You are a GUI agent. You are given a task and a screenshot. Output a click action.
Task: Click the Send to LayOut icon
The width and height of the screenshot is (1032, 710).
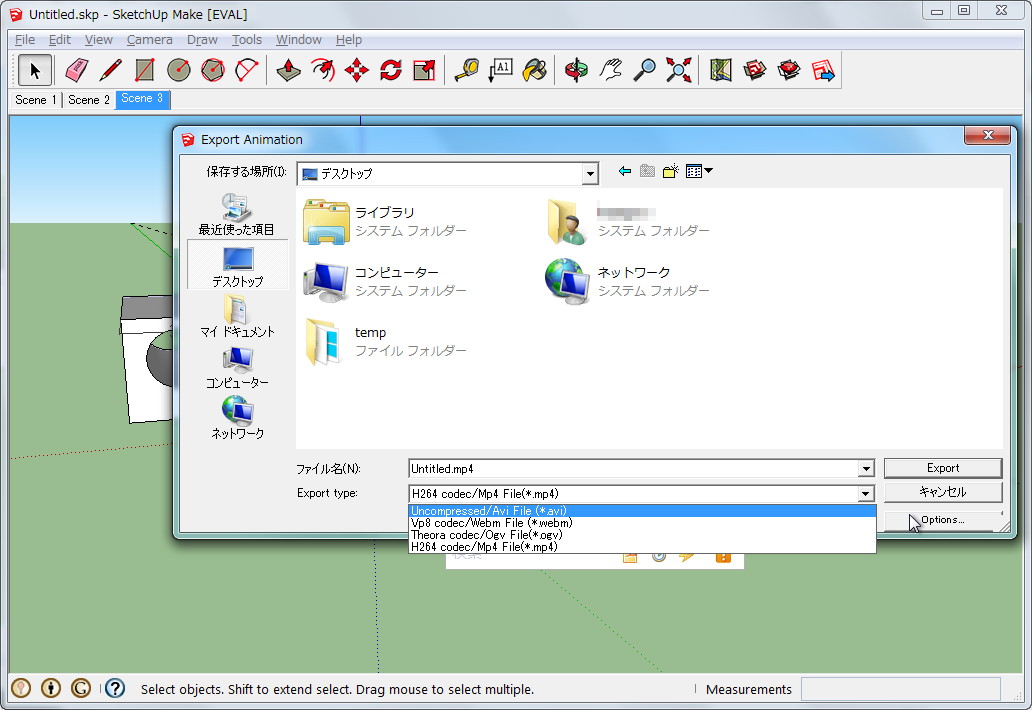pyautogui.click(x=823, y=70)
